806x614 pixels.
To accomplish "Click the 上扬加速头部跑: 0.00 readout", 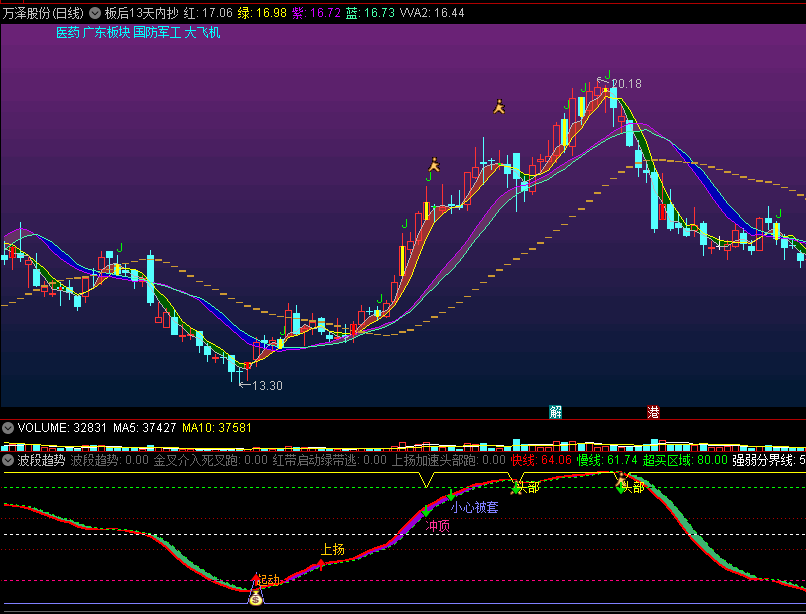I will (x=449, y=460).
